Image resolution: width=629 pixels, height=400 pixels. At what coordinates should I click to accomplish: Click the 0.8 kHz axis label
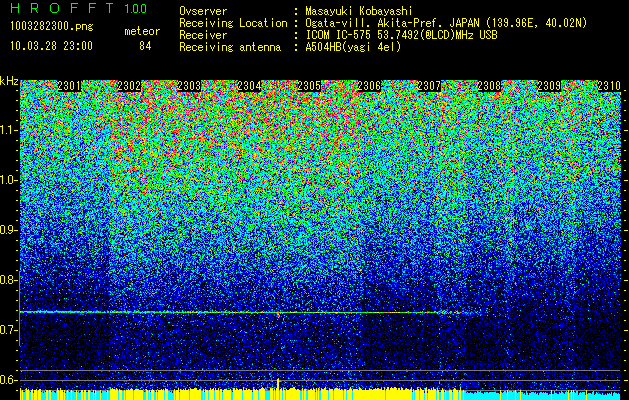click(8, 280)
